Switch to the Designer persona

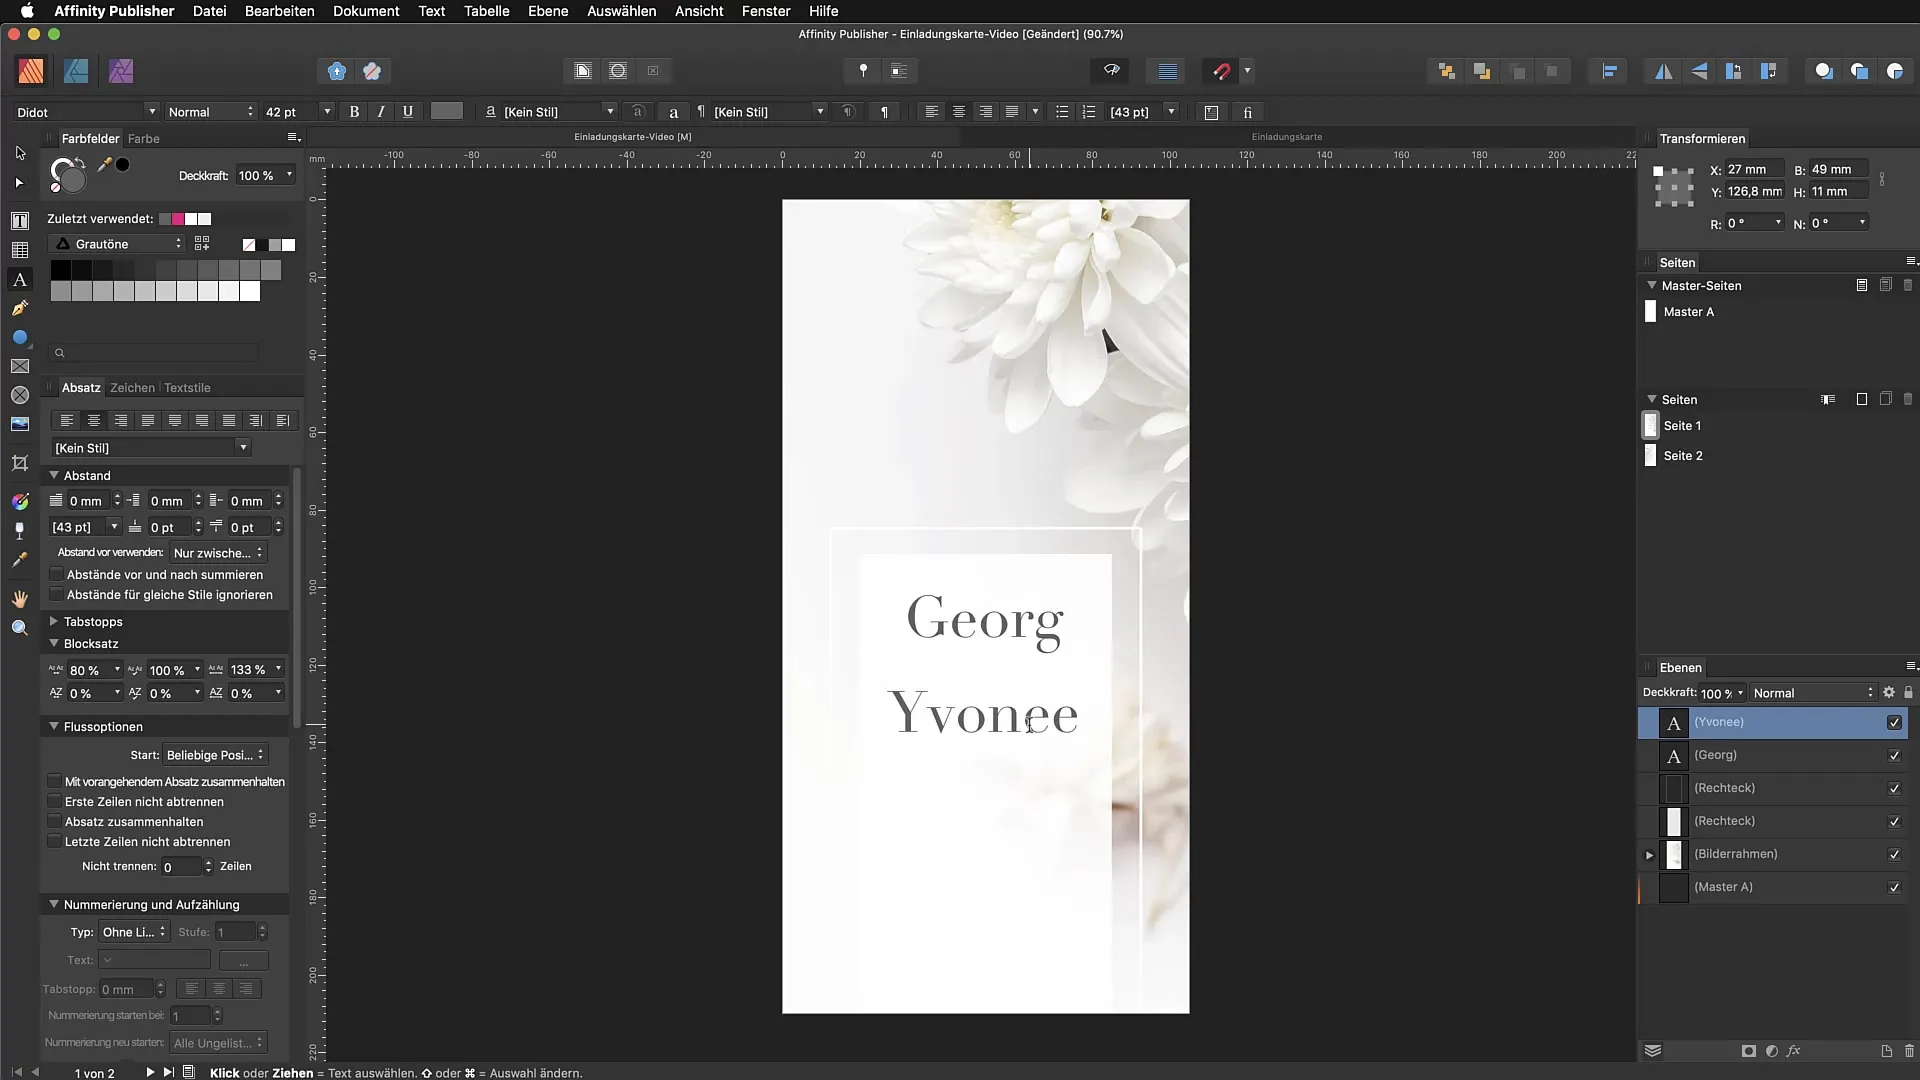coord(76,71)
